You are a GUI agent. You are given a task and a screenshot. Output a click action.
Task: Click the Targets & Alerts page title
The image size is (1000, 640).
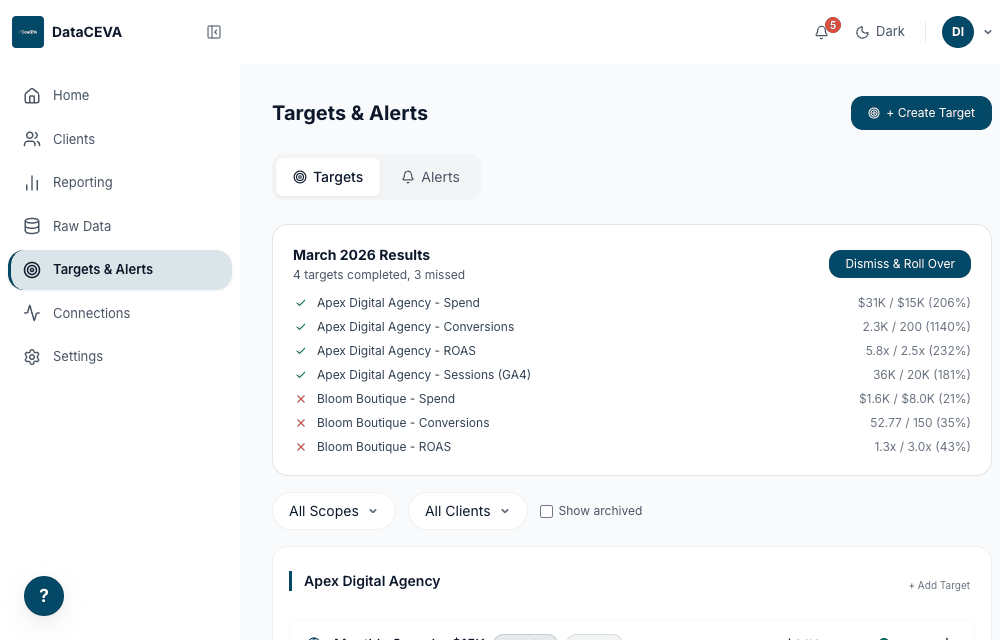pos(350,113)
